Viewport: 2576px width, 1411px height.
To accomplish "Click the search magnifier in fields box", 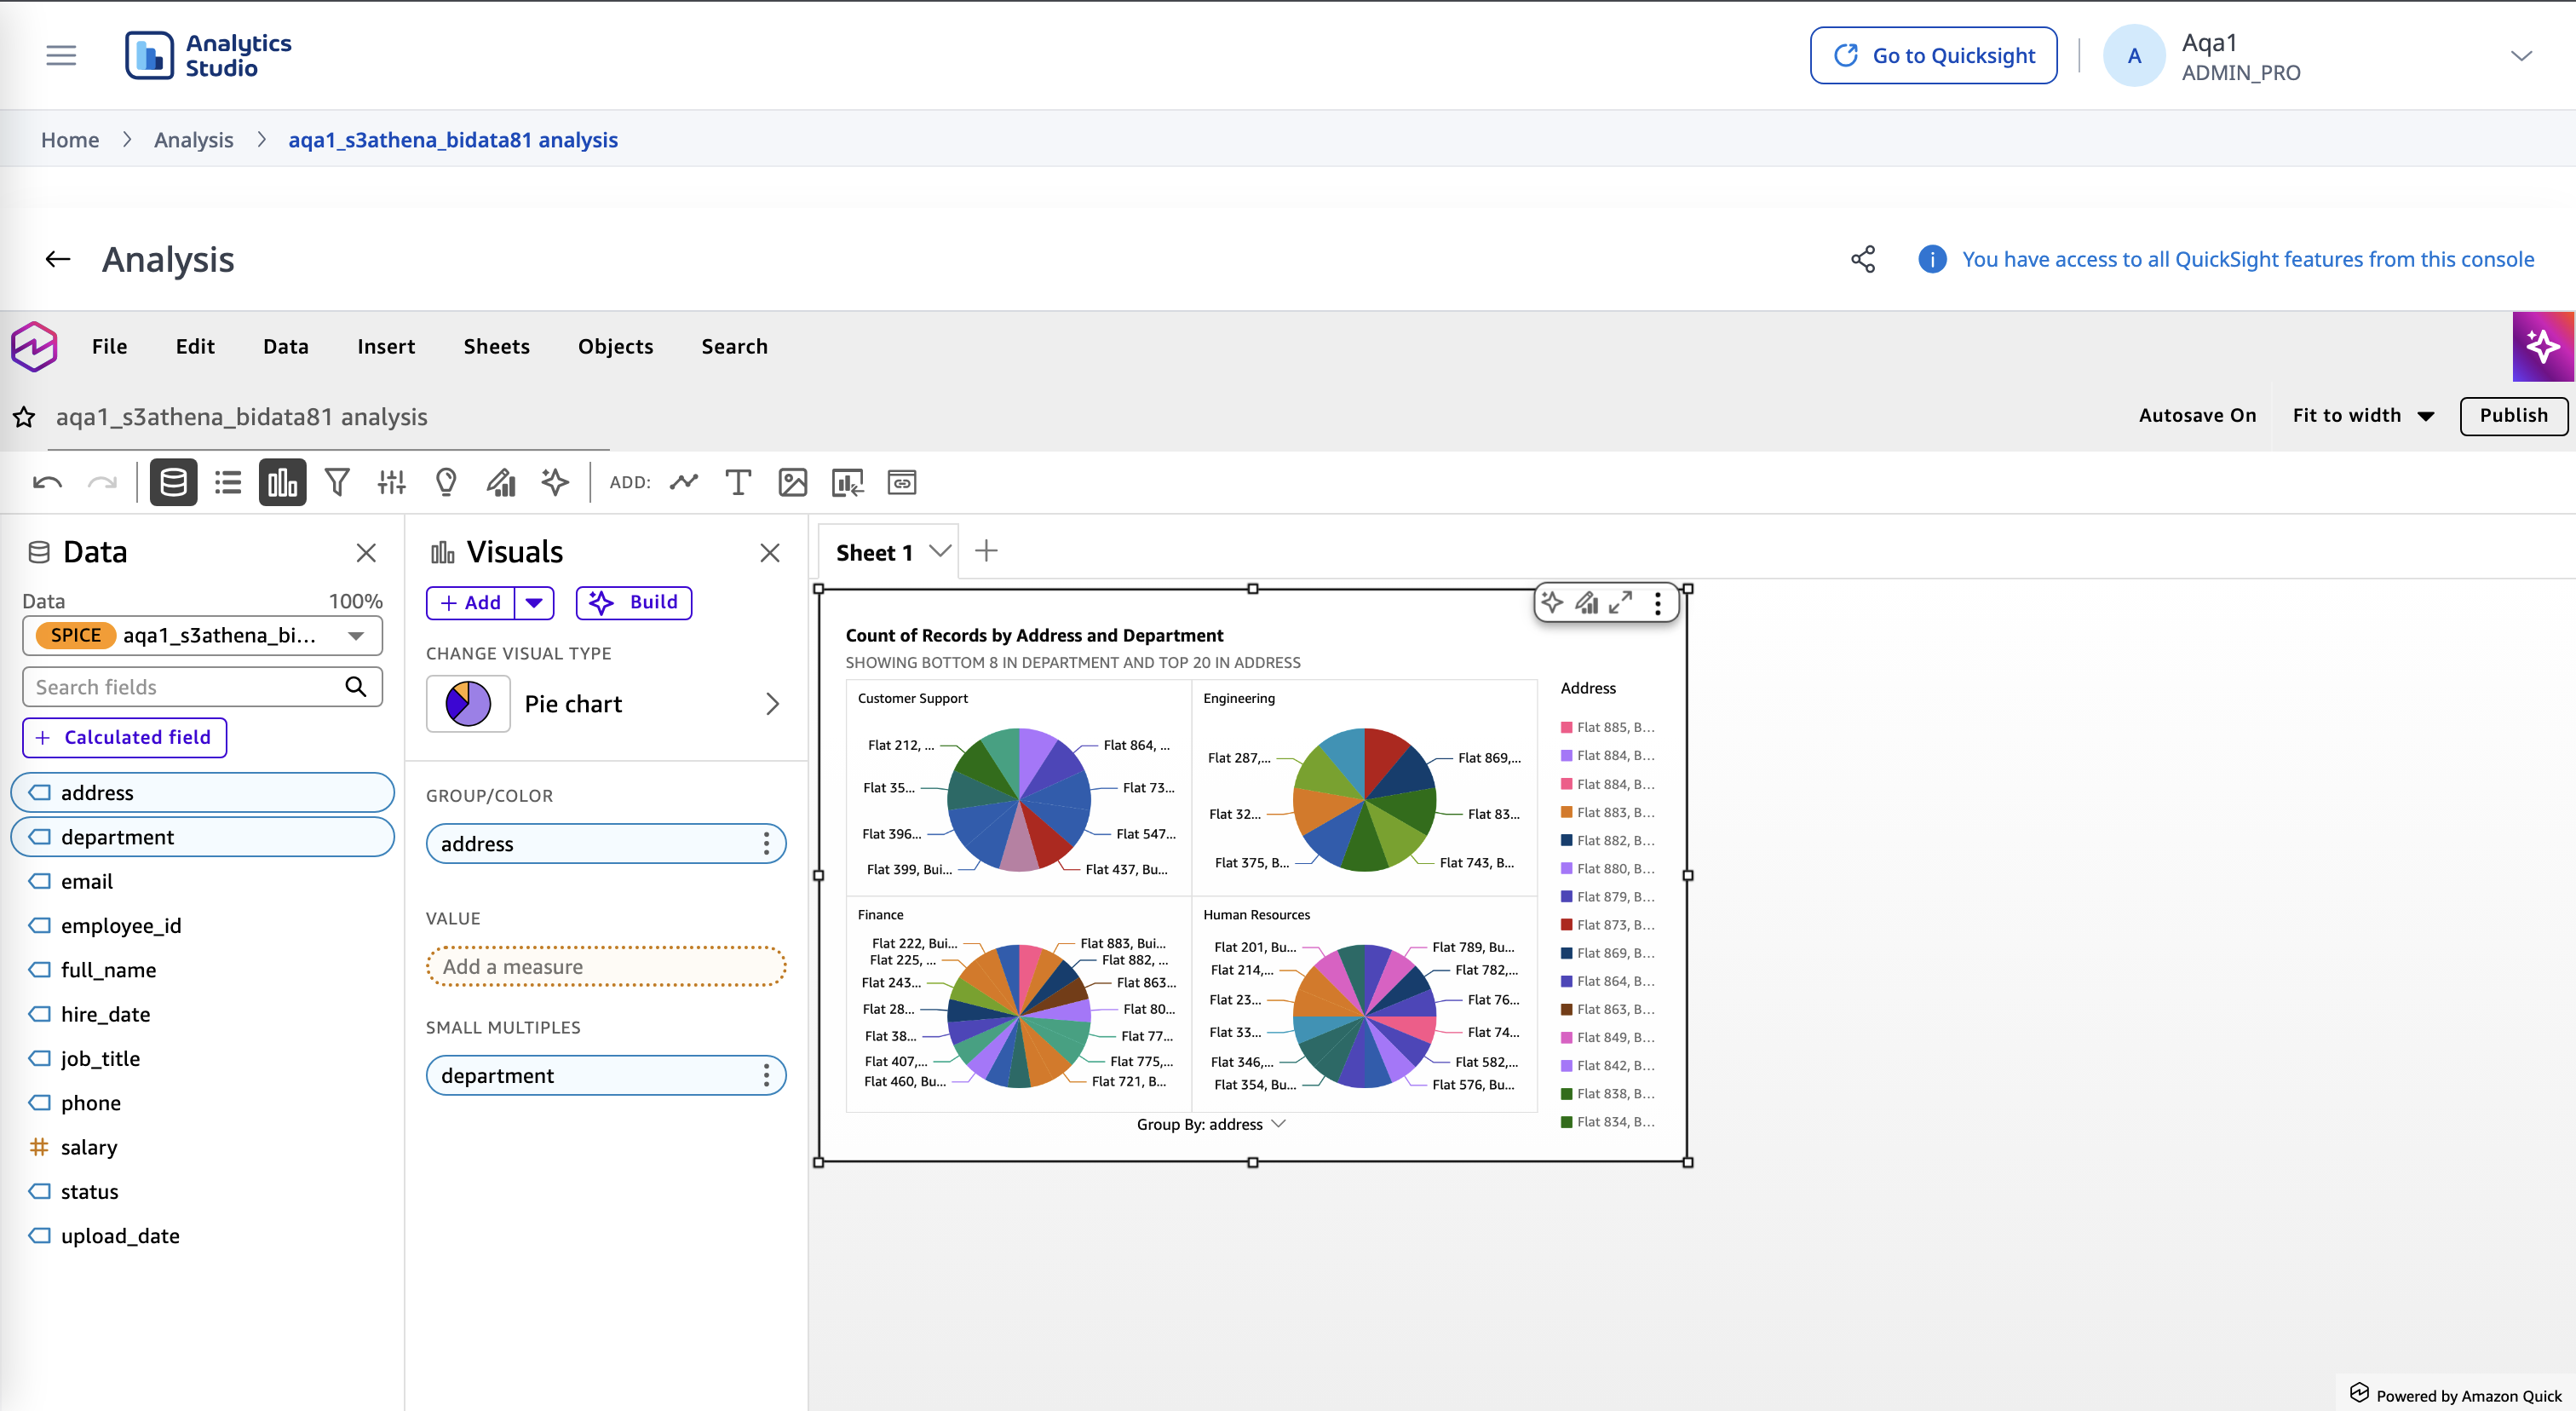I will click(356, 687).
